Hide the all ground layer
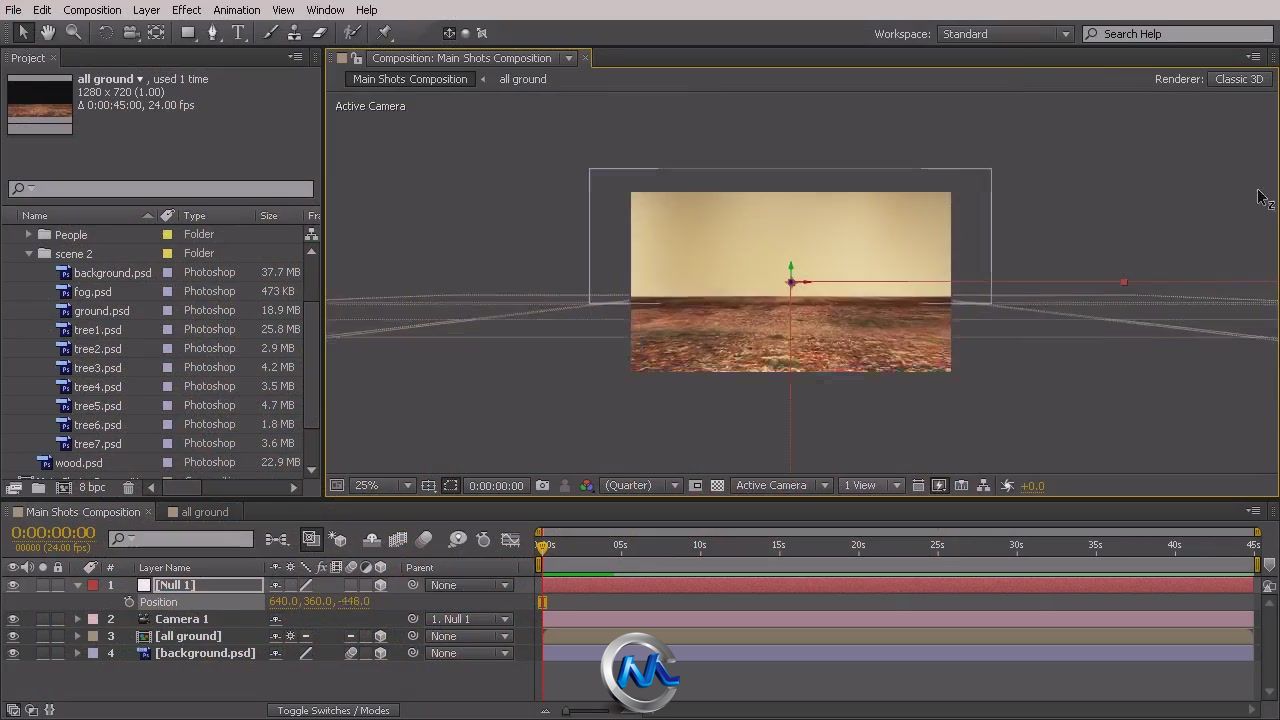Image resolution: width=1280 pixels, height=720 pixels. pos(13,636)
